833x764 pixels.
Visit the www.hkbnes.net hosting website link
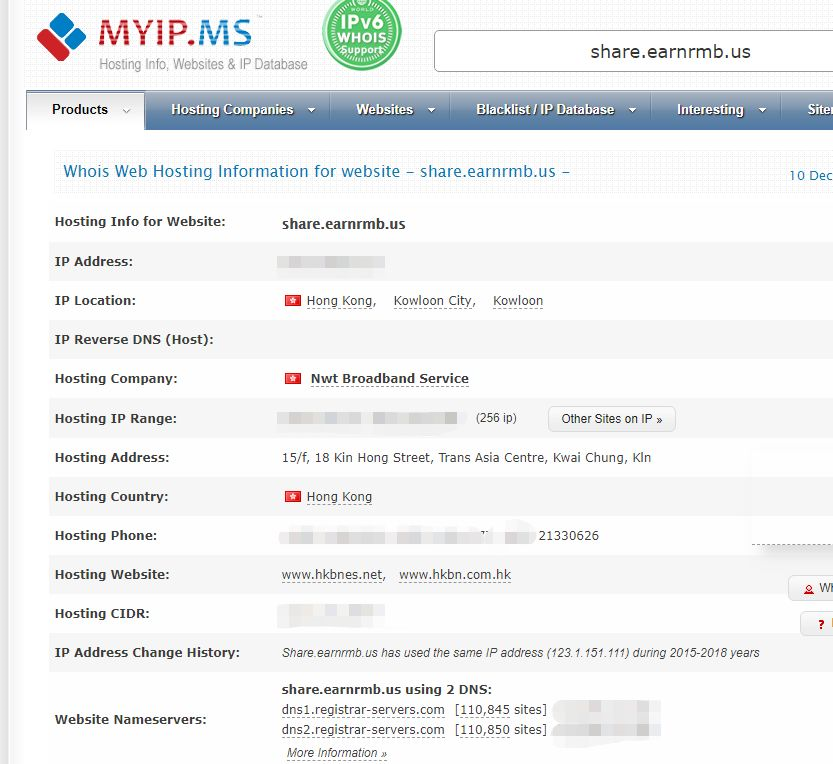pos(332,575)
